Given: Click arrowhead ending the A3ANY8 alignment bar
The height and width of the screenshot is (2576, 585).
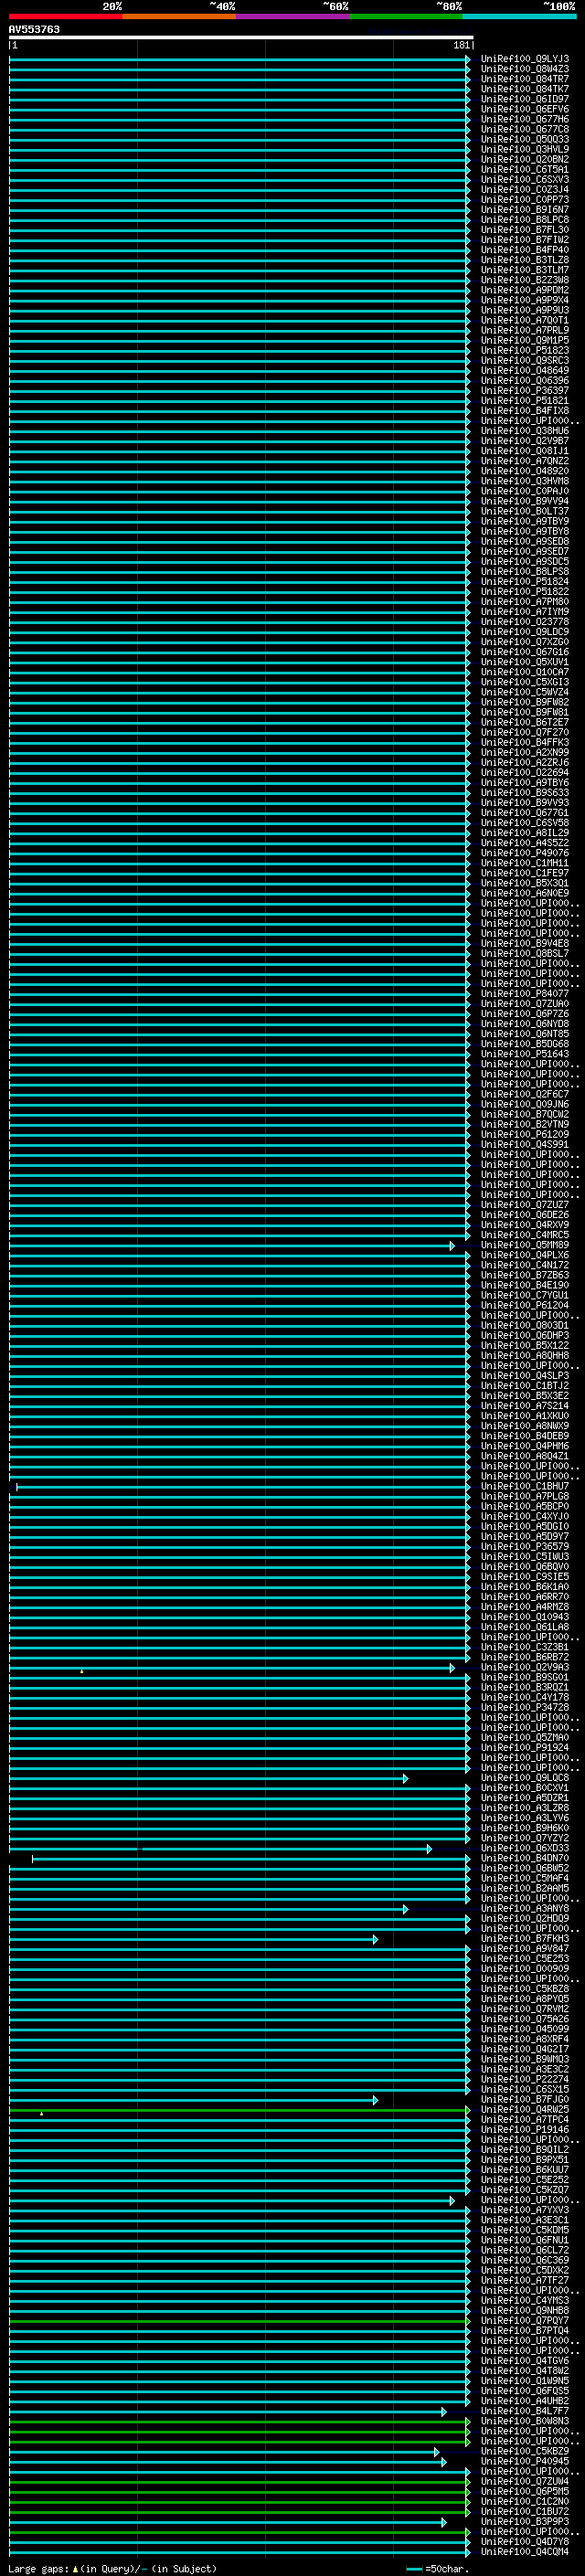Looking at the screenshot, I should click(x=405, y=1909).
